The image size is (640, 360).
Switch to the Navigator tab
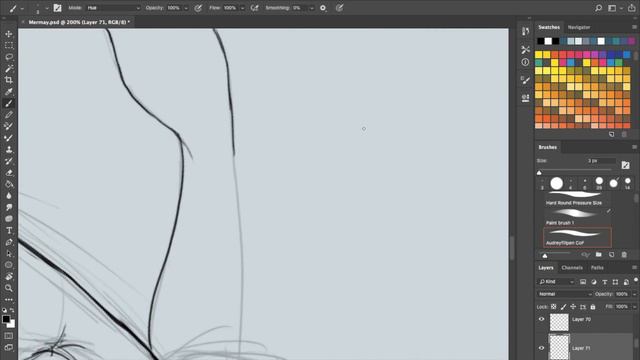pyautogui.click(x=579, y=27)
